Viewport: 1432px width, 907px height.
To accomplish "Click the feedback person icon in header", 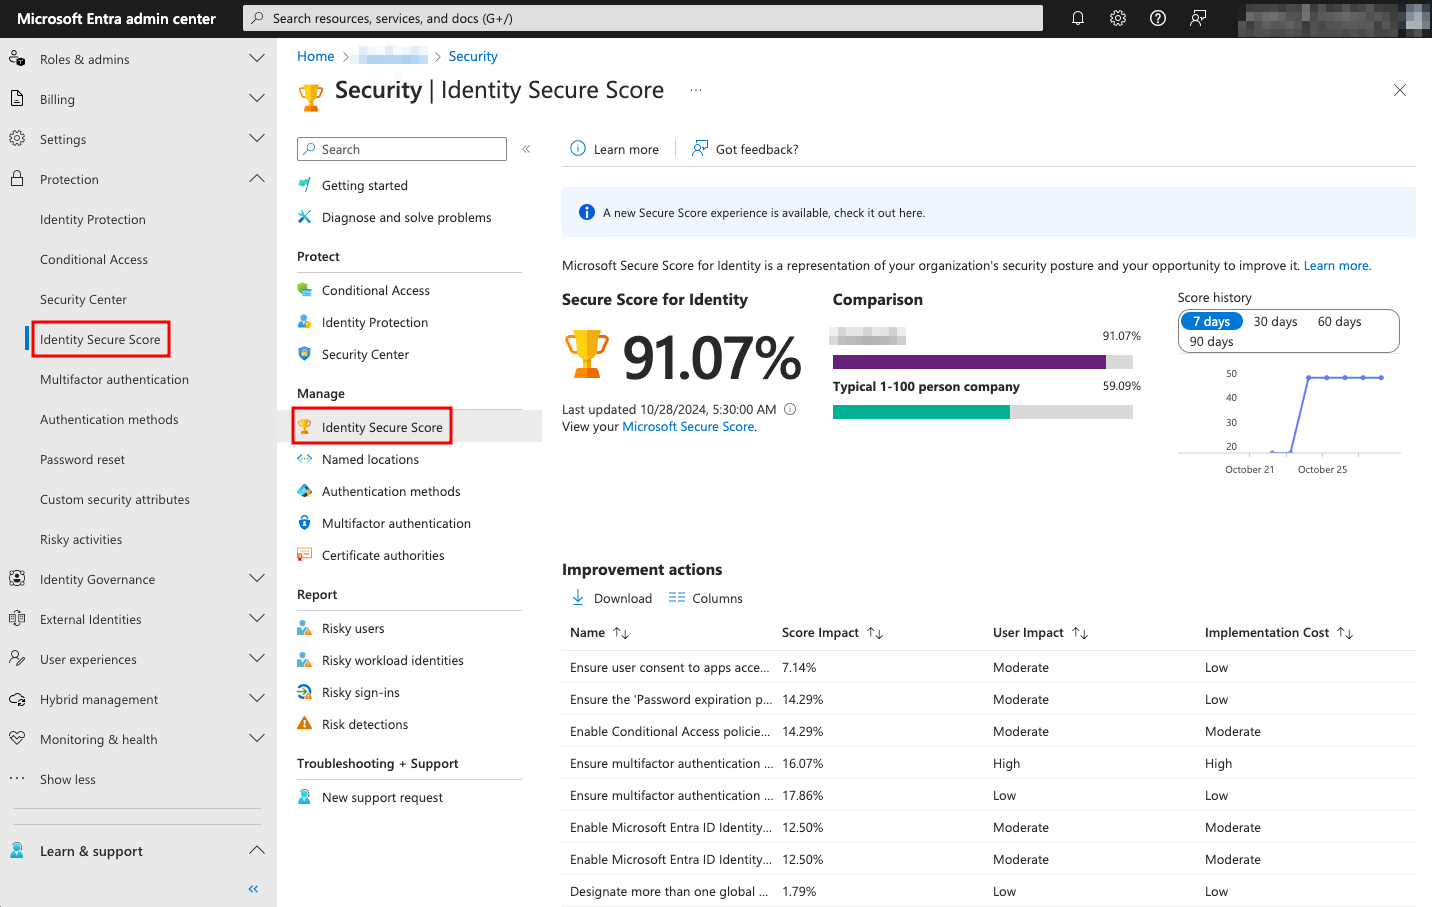I will (1198, 18).
